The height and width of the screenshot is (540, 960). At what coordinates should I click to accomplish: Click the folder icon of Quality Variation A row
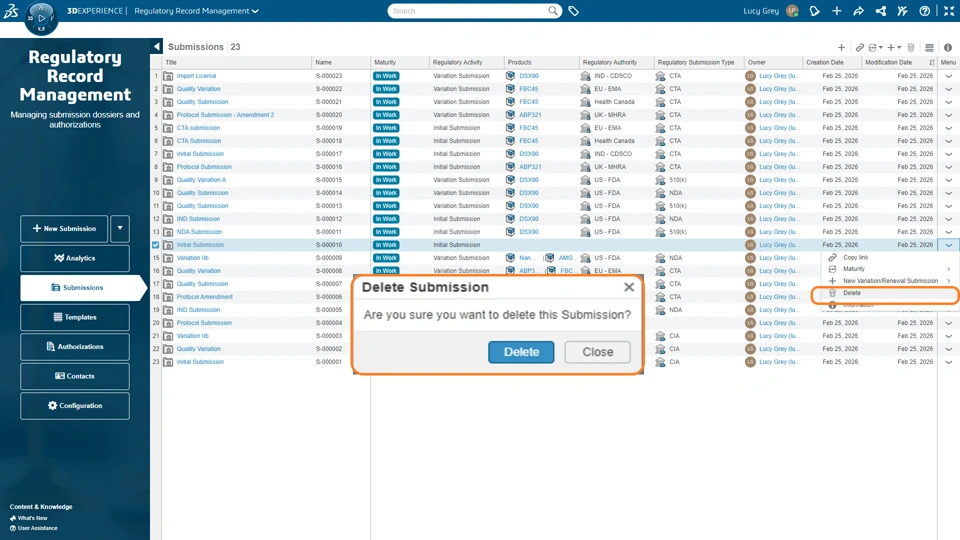click(168, 180)
